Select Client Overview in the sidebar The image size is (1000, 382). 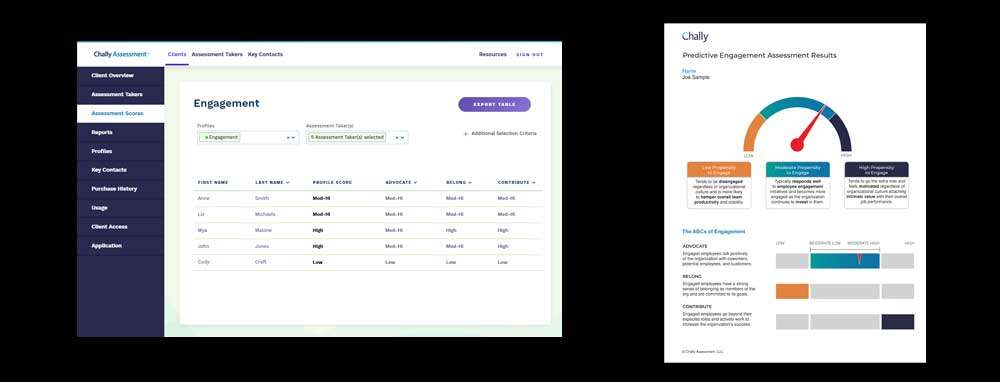pyautogui.click(x=121, y=75)
